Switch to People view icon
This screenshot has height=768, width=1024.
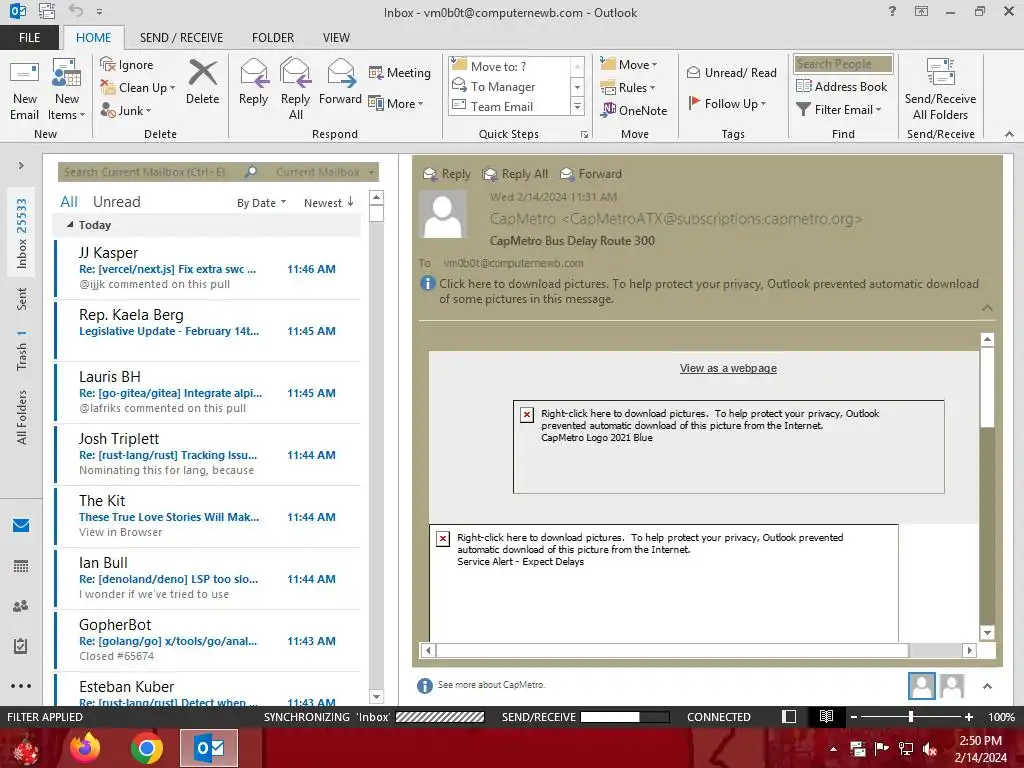coord(21,606)
